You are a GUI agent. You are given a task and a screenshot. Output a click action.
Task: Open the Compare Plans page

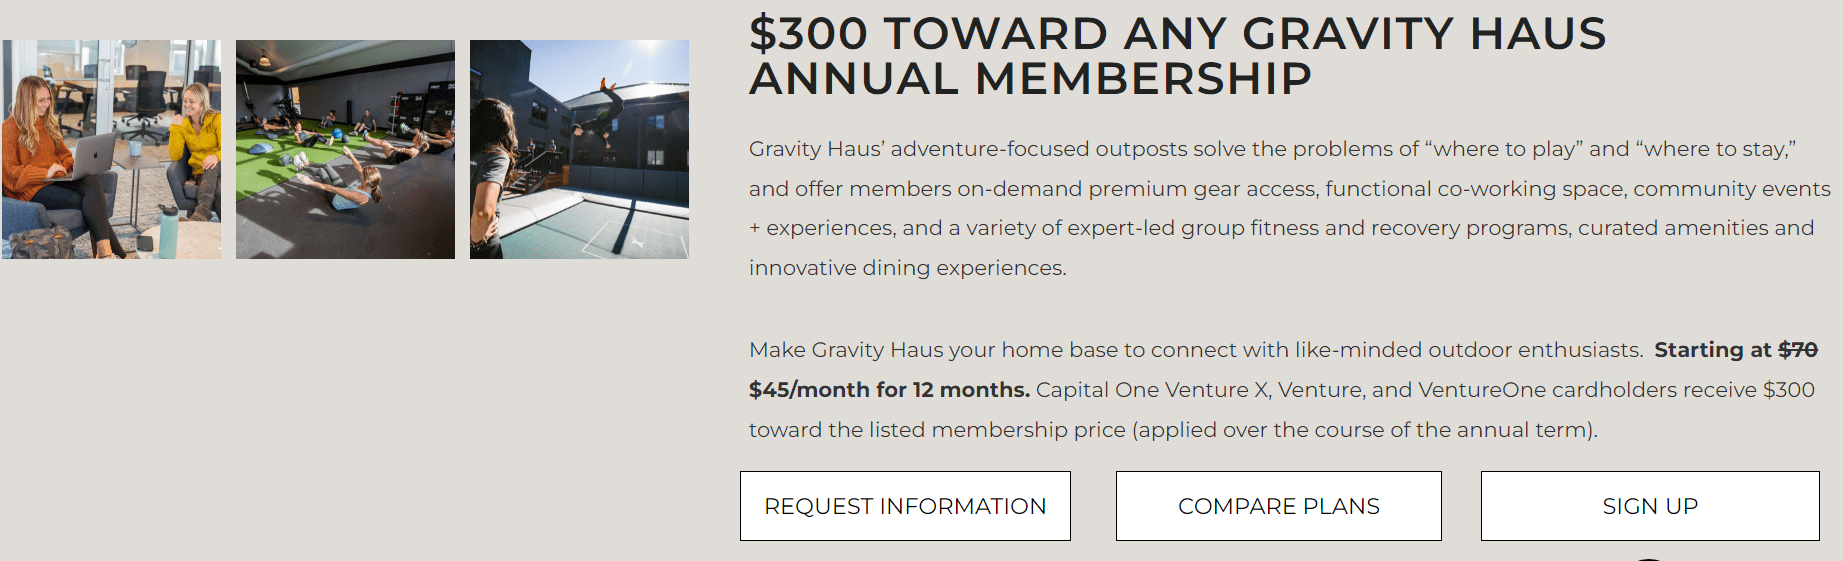[1278, 506]
